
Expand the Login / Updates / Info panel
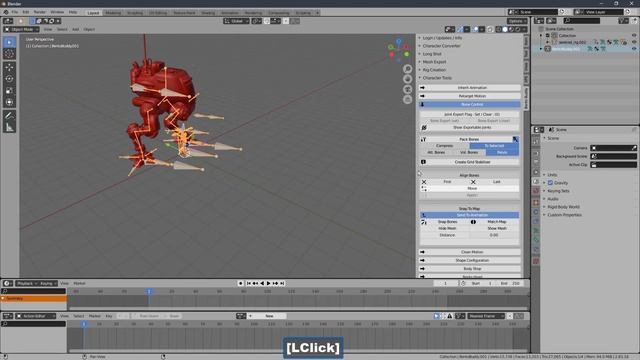click(442, 38)
